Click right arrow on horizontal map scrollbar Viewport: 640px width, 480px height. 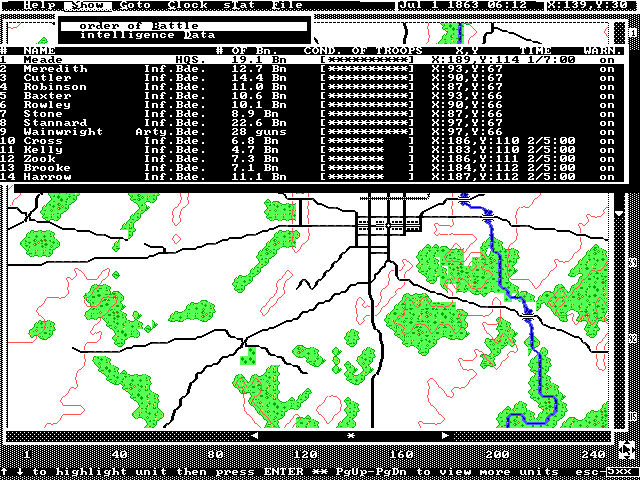pos(447,436)
